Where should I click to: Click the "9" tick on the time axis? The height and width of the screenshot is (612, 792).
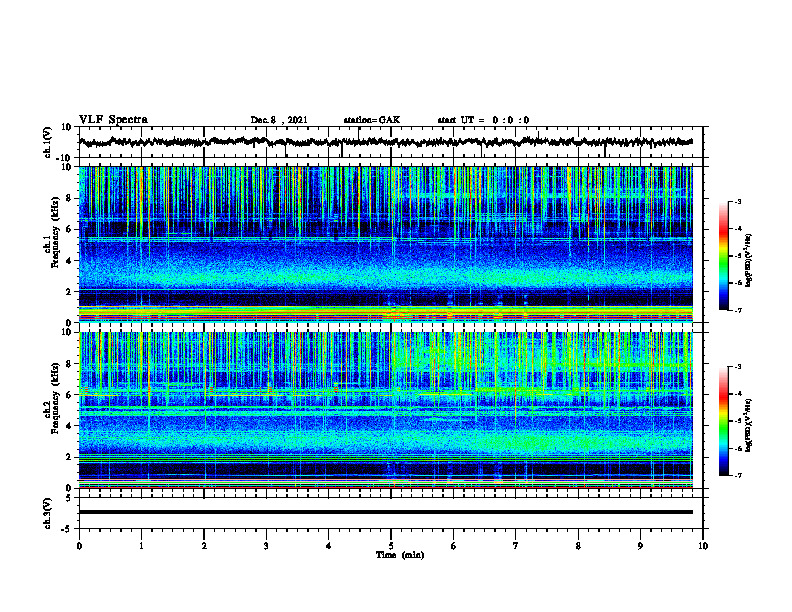pos(640,546)
